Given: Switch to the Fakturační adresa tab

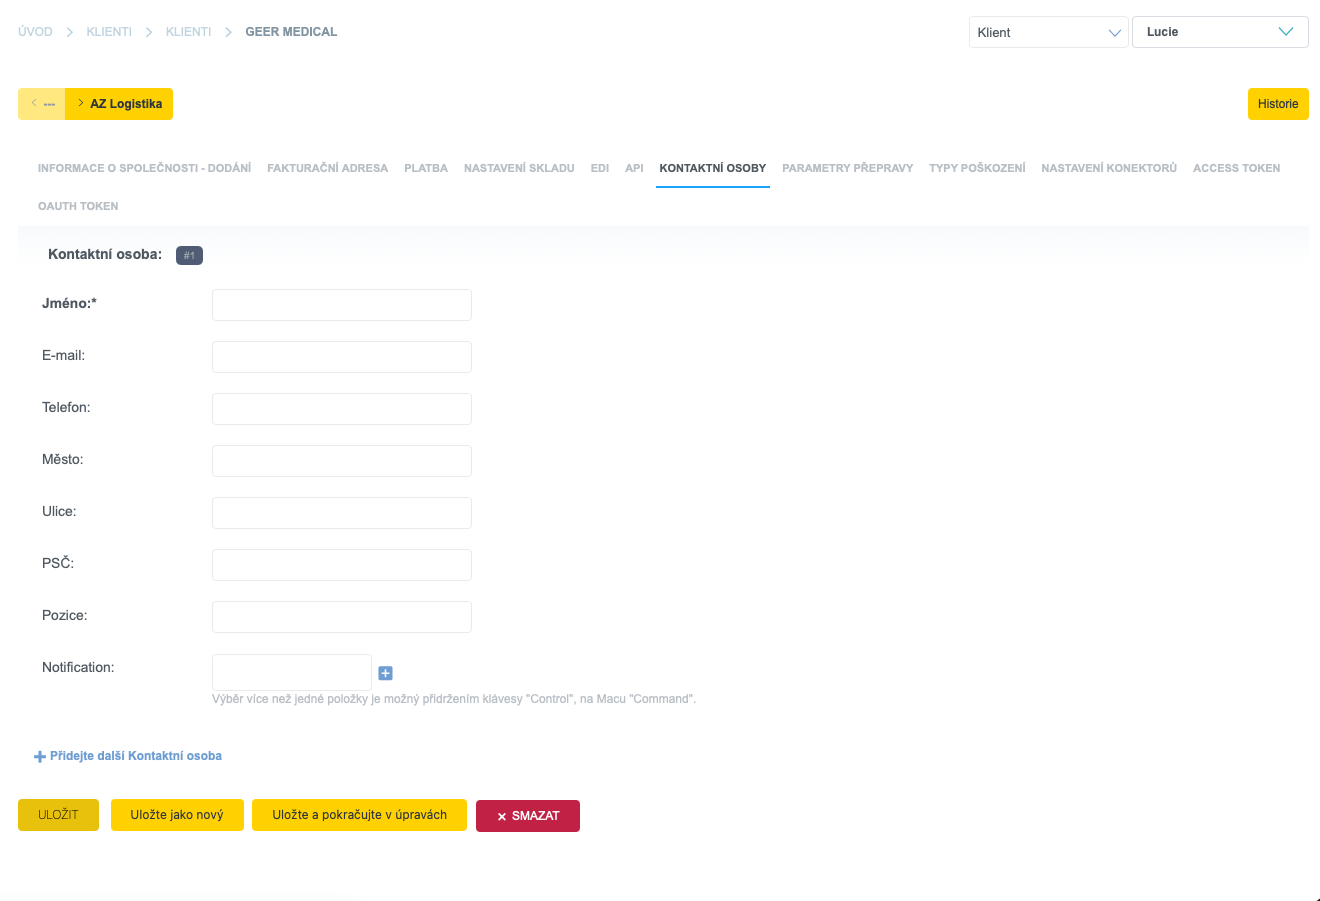Looking at the screenshot, I should point(327,168).
